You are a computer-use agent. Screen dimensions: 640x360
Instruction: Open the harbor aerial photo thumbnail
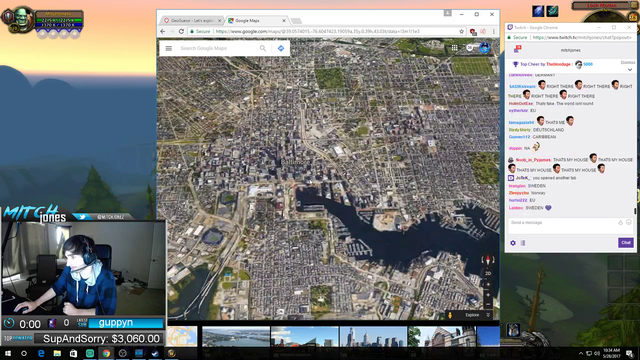pos(236,336)
